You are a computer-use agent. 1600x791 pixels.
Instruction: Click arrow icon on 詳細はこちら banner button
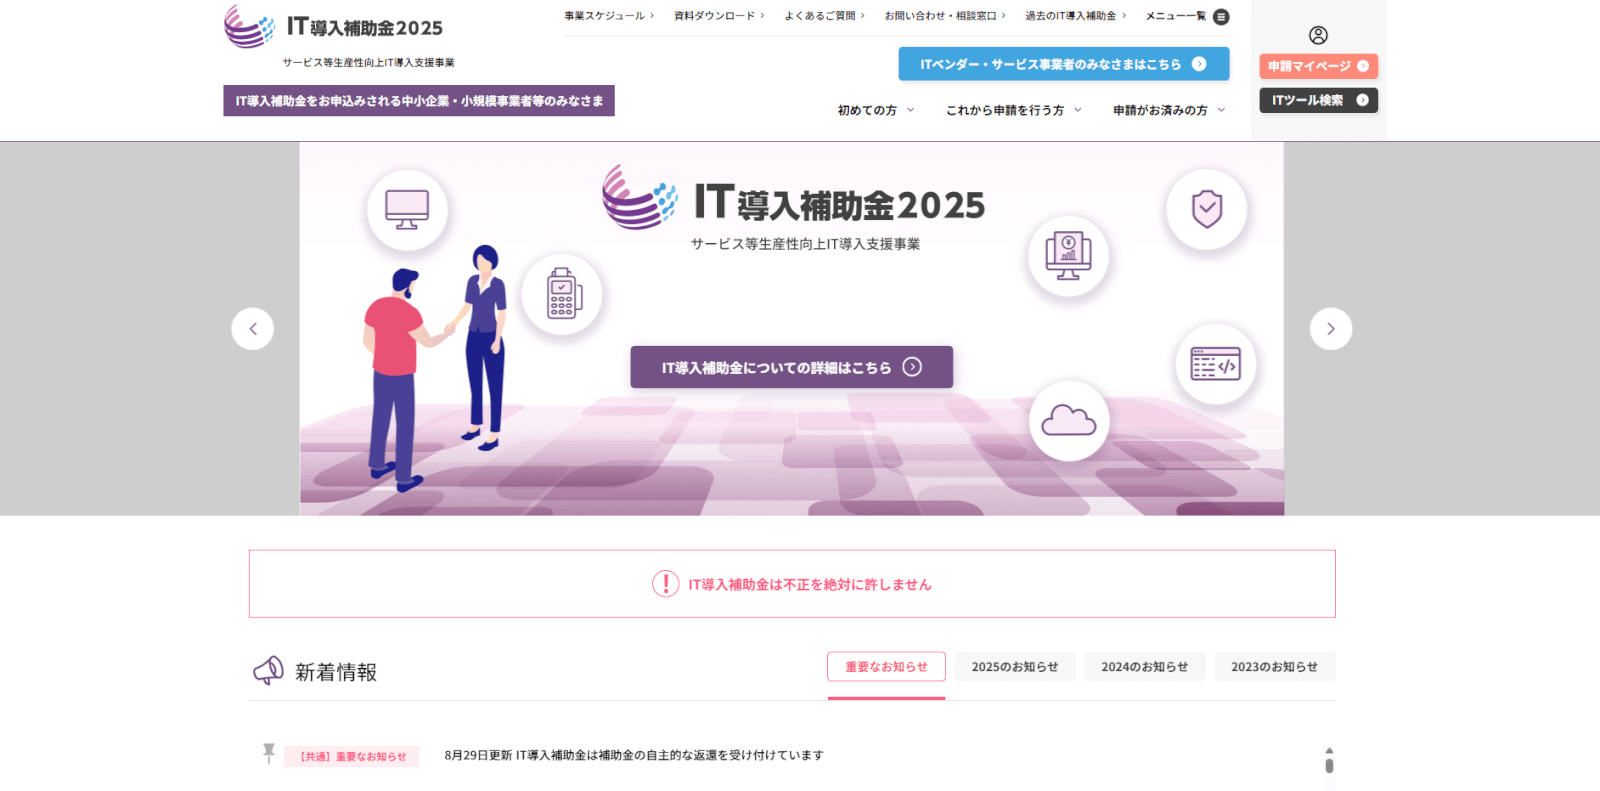point(912,367)
